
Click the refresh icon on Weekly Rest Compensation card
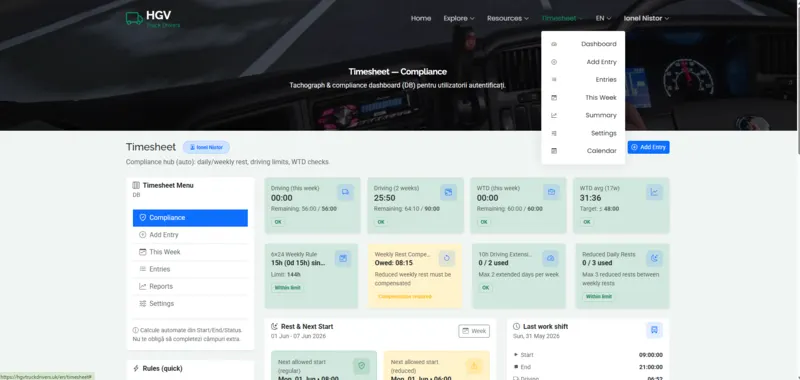click(446, 258)
